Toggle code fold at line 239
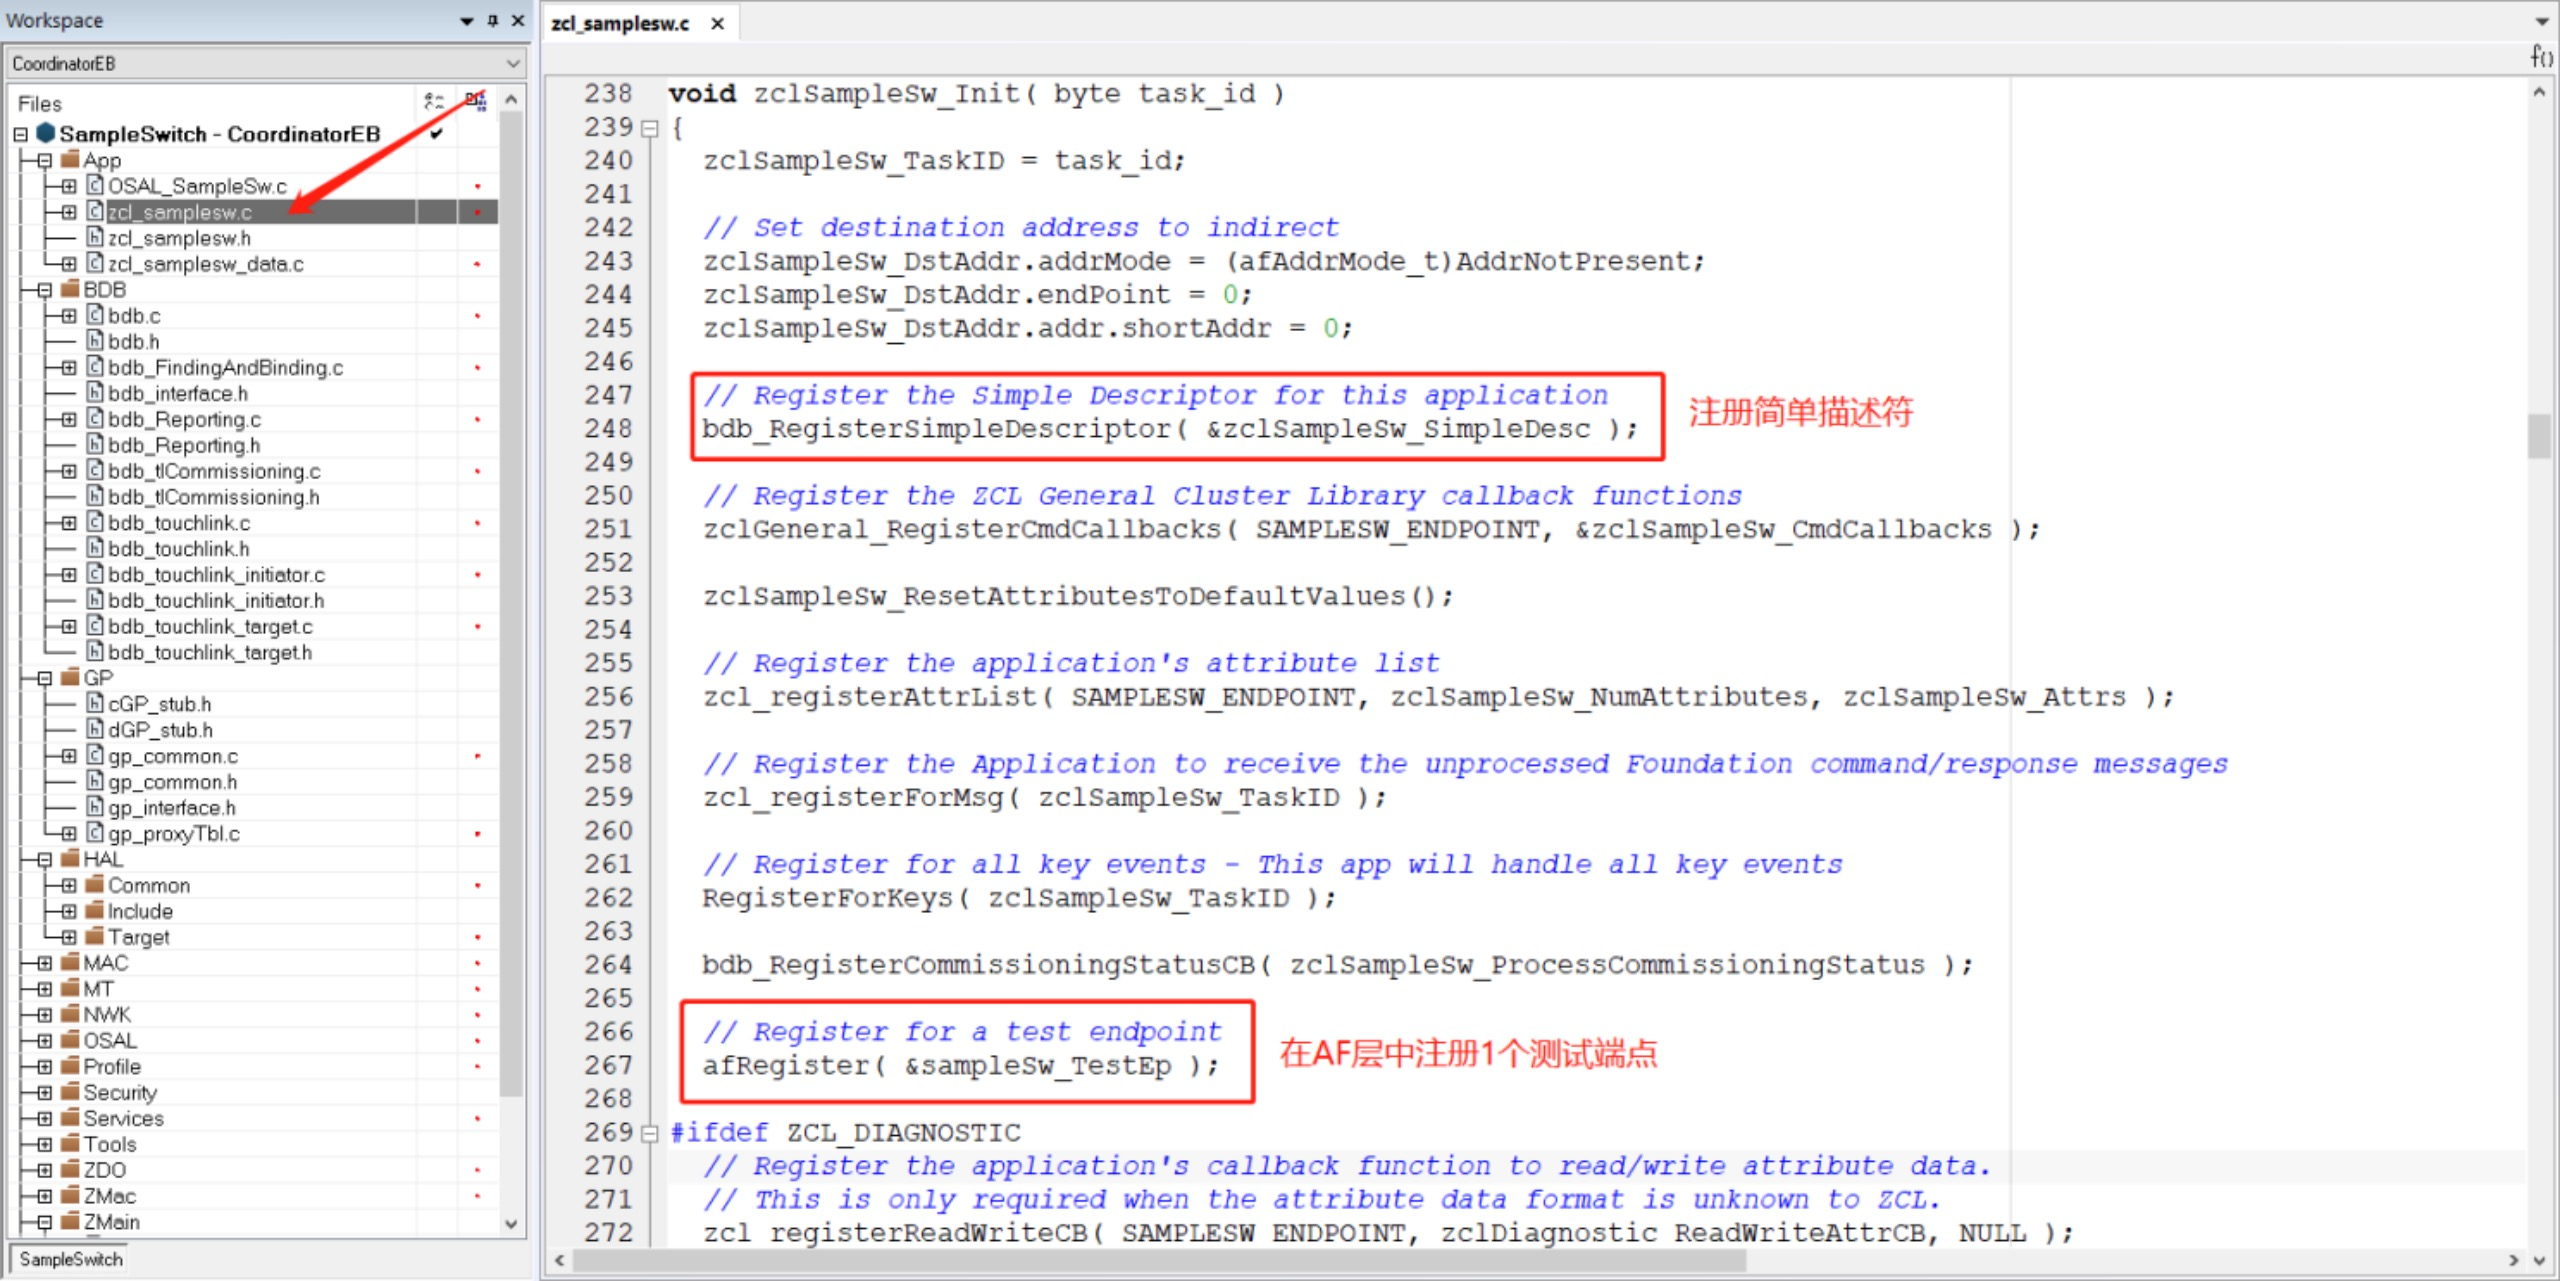This screenshot has height=1281, width=2560. (650, 129)
